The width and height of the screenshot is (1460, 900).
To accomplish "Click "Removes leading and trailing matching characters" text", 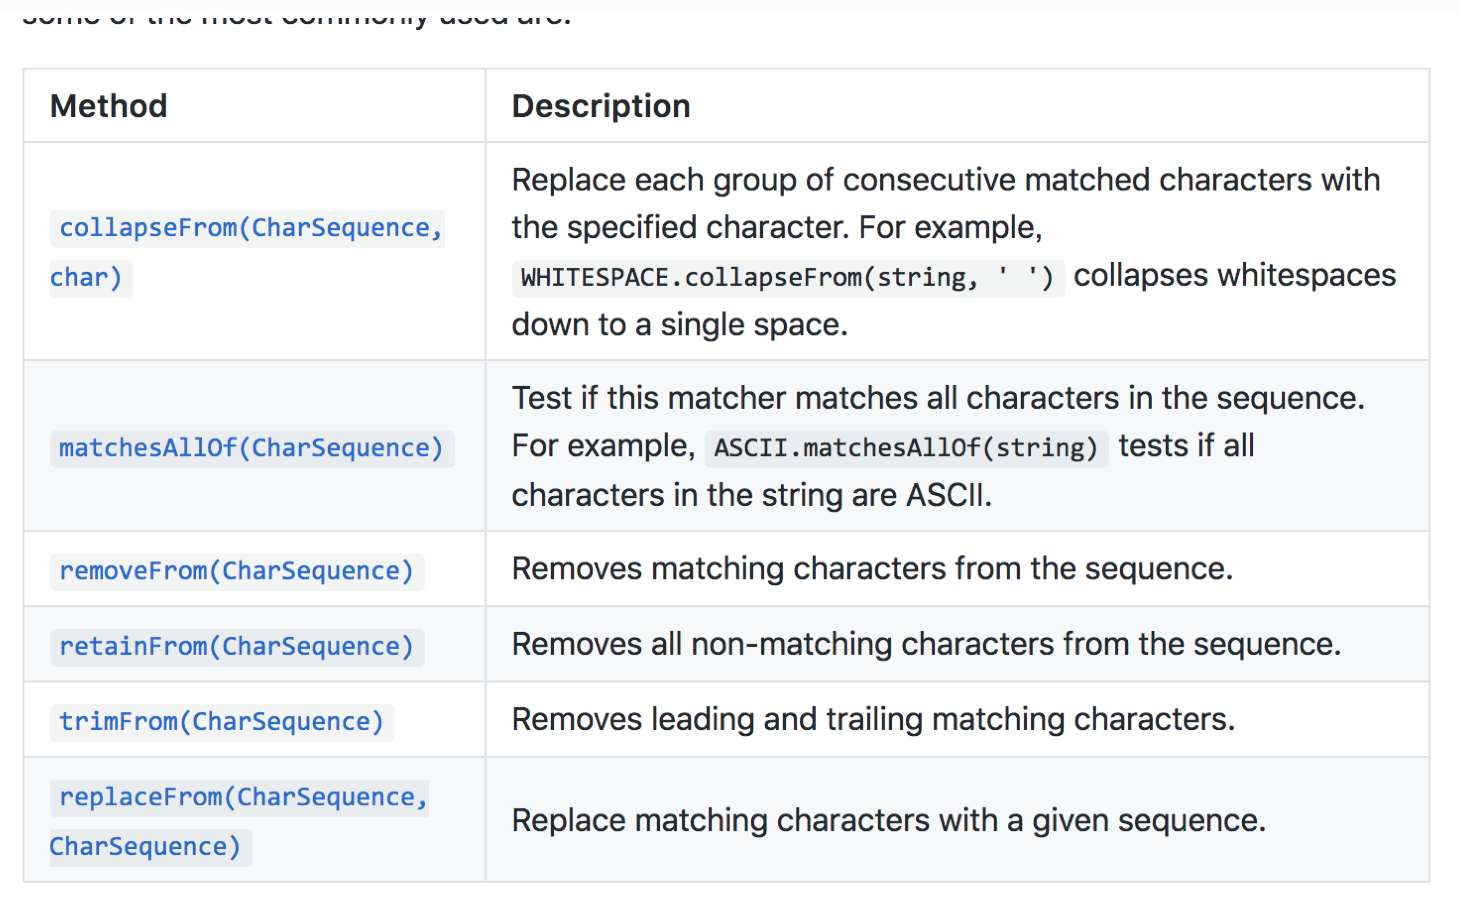I will [873, 720].
